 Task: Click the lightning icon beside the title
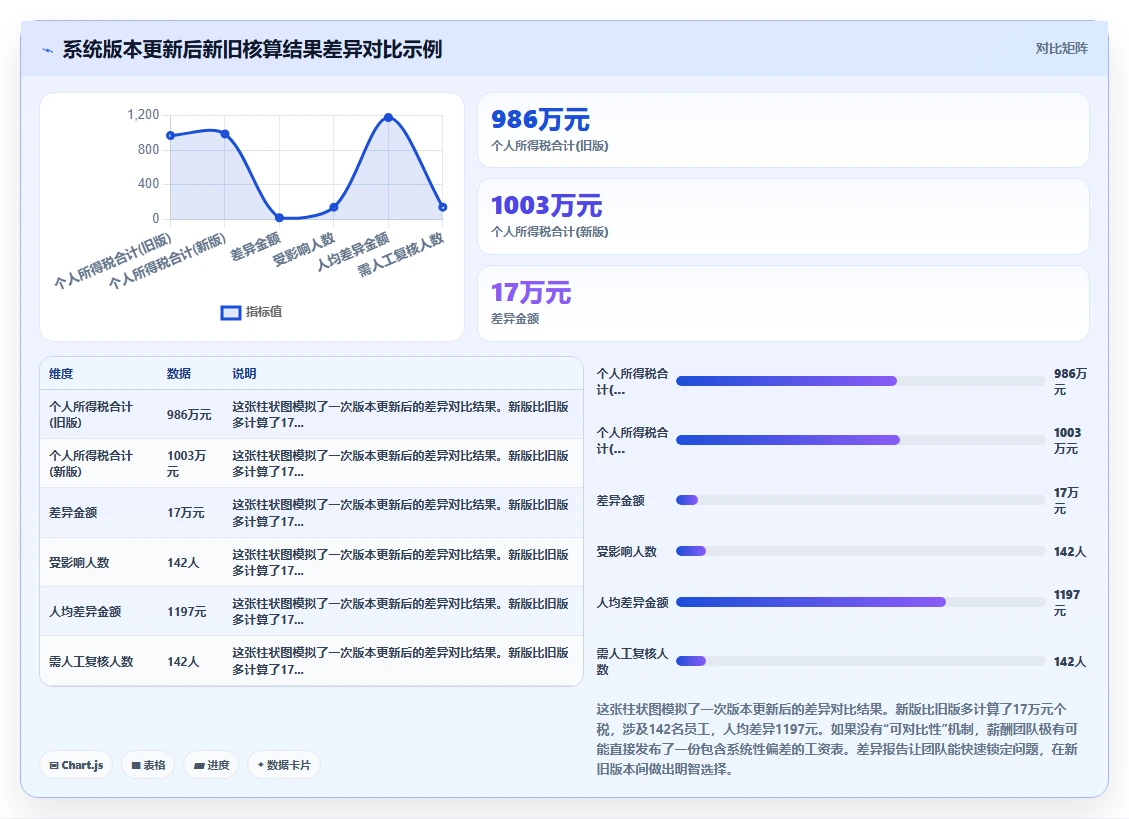tap(48, 50)
